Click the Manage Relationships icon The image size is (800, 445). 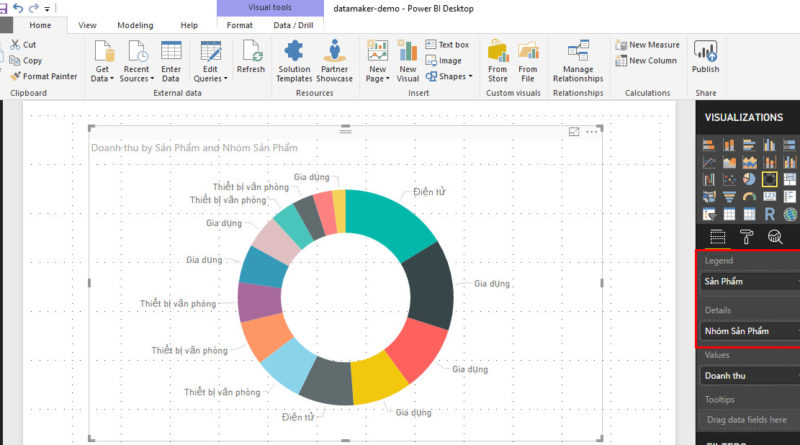click(x=578, y=50)
